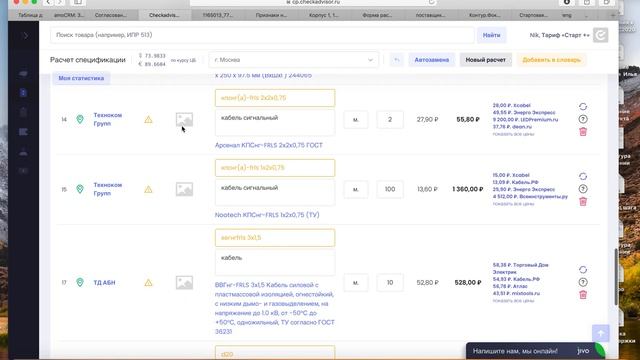Switch to Форма рас browser tab
Screen dimensions: 640x360
tap(377, 15)
